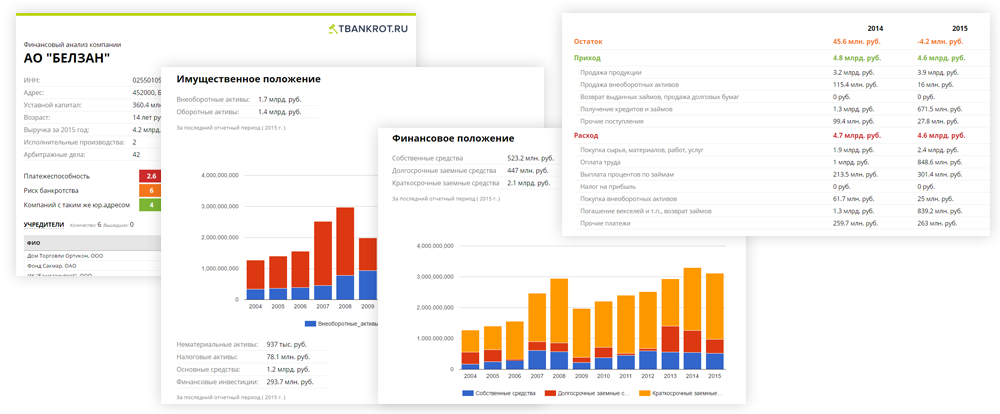The height and width of the screenshot is (414, 1000).
Task: Click the 2008 bar in Имущественное положение chart
Action: pyautogui.click(x=345, y=253)
